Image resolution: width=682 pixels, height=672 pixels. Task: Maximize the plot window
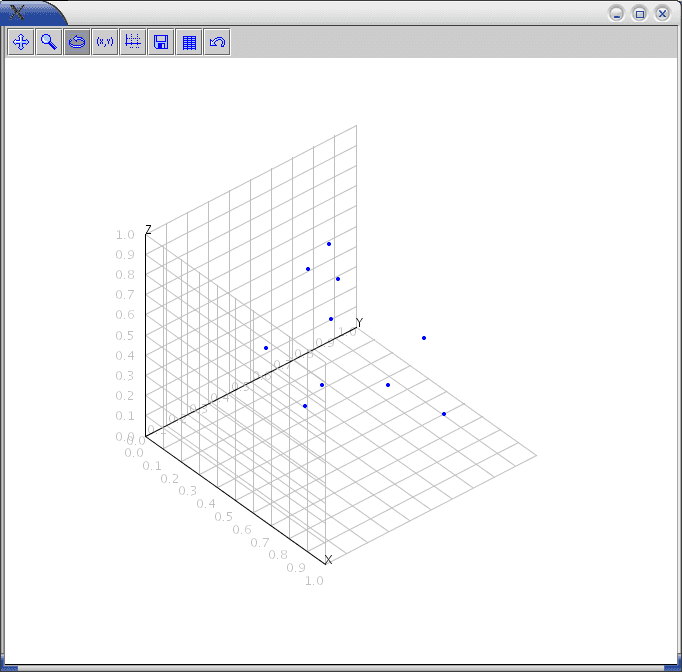click(x=639, y=13)
